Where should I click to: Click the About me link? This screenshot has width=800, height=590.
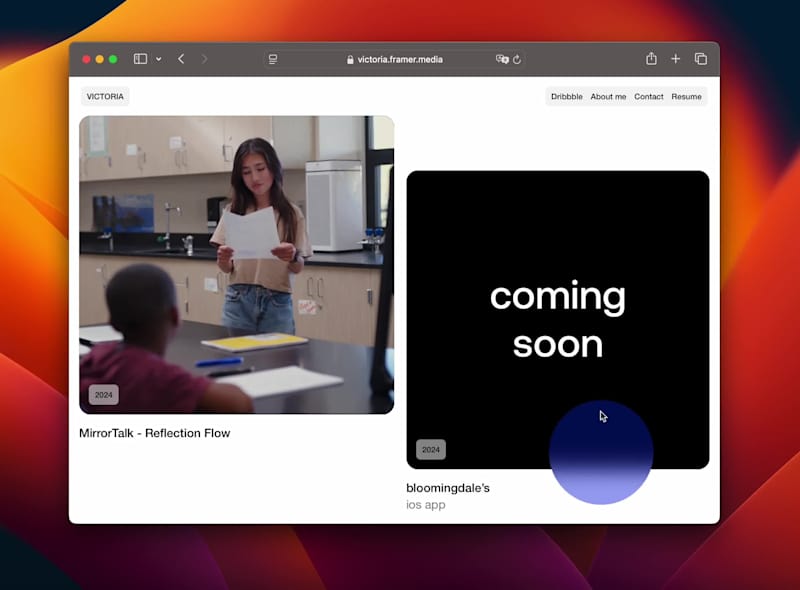tap(608, 96)
